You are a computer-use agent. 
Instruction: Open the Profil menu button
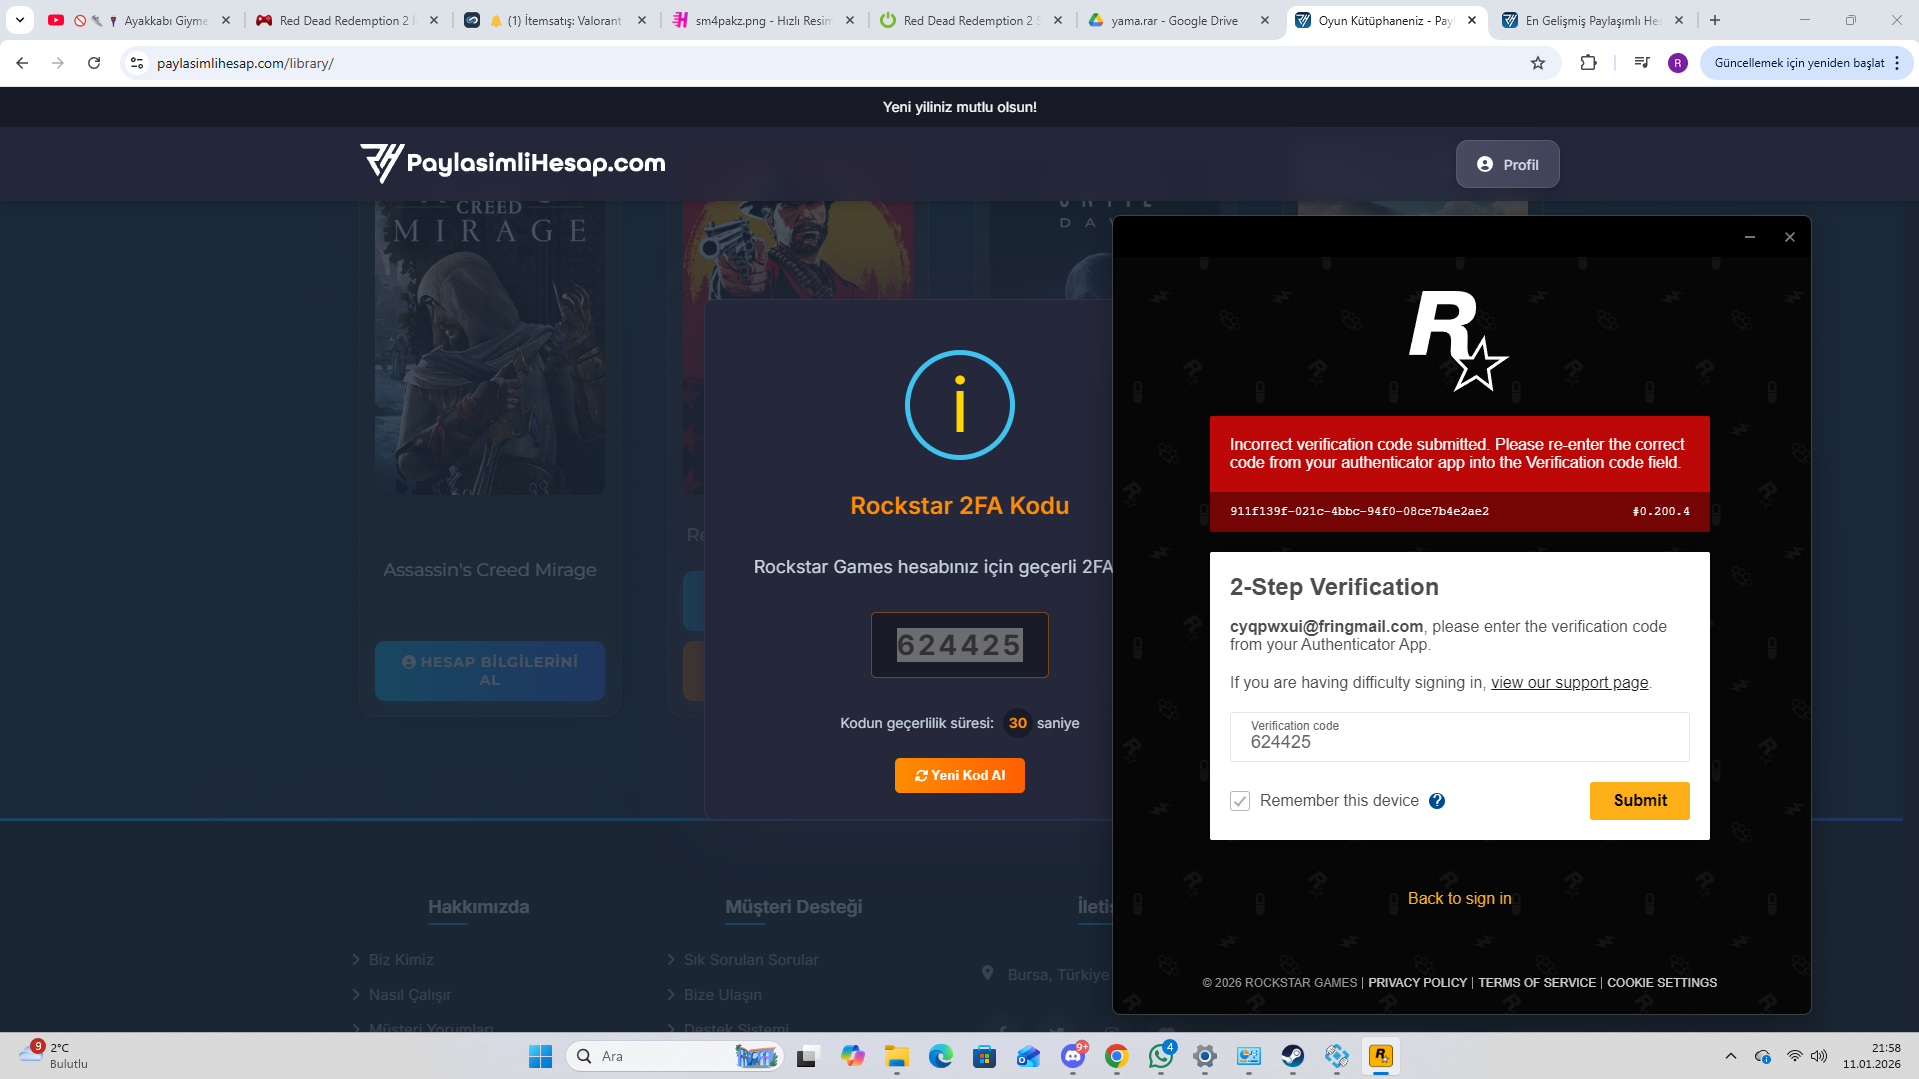click(x=1508, y=164)
